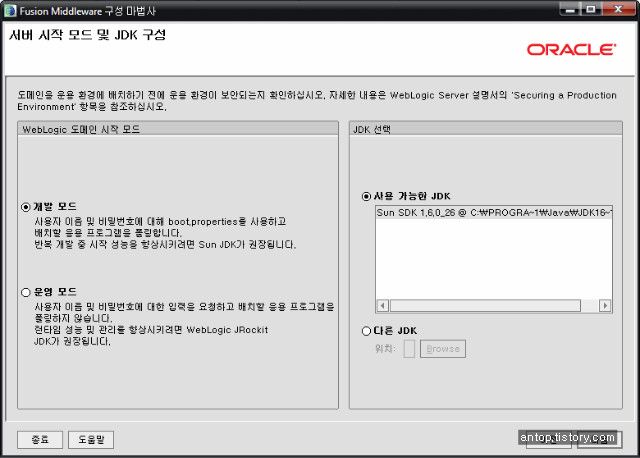Click the JDK 선택 panel title
This screenshot has height=458, width=640.
pos(372,129)
